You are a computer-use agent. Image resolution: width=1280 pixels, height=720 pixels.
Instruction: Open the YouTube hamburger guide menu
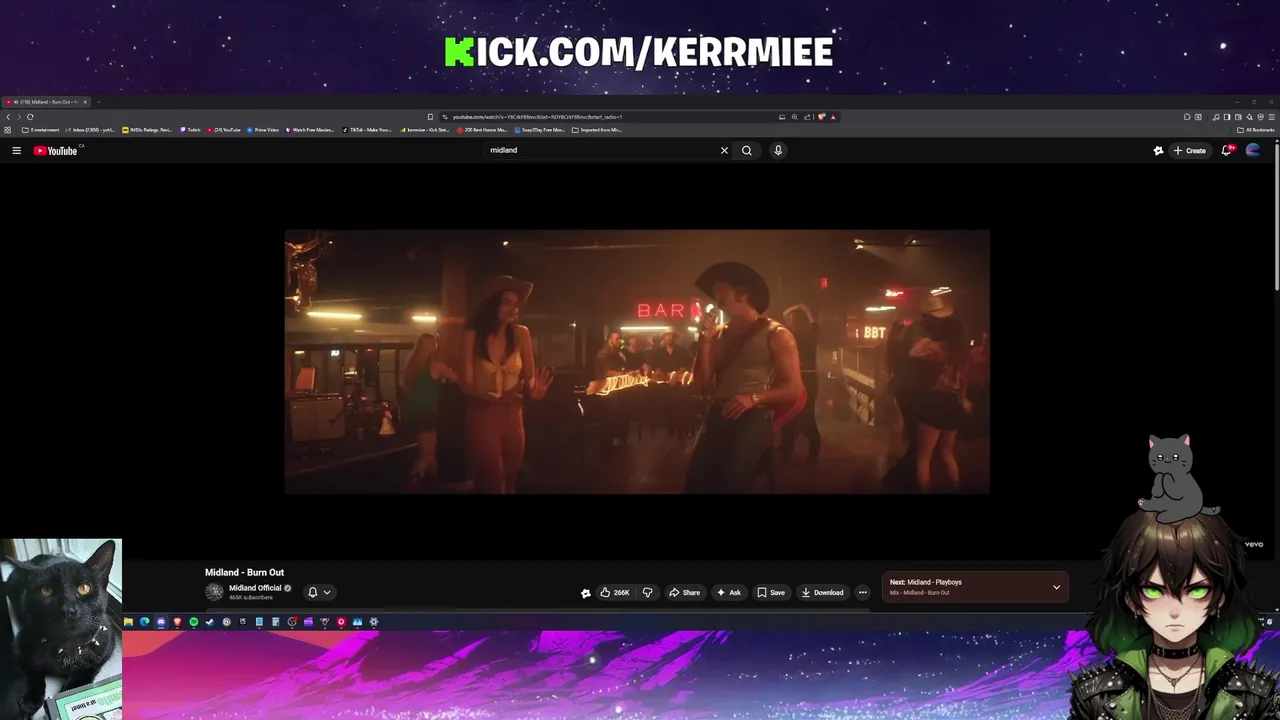tap(16, 150)
